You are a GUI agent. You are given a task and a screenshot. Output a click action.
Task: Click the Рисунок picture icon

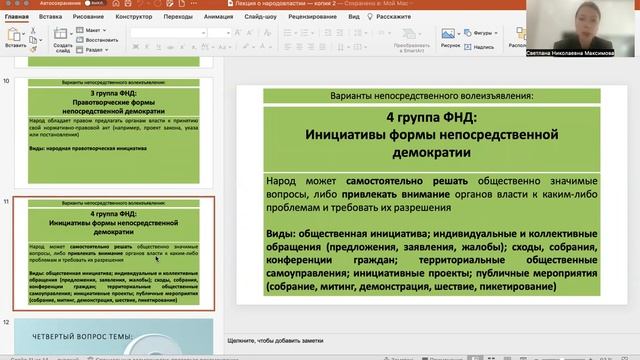[x=448, y=34]
